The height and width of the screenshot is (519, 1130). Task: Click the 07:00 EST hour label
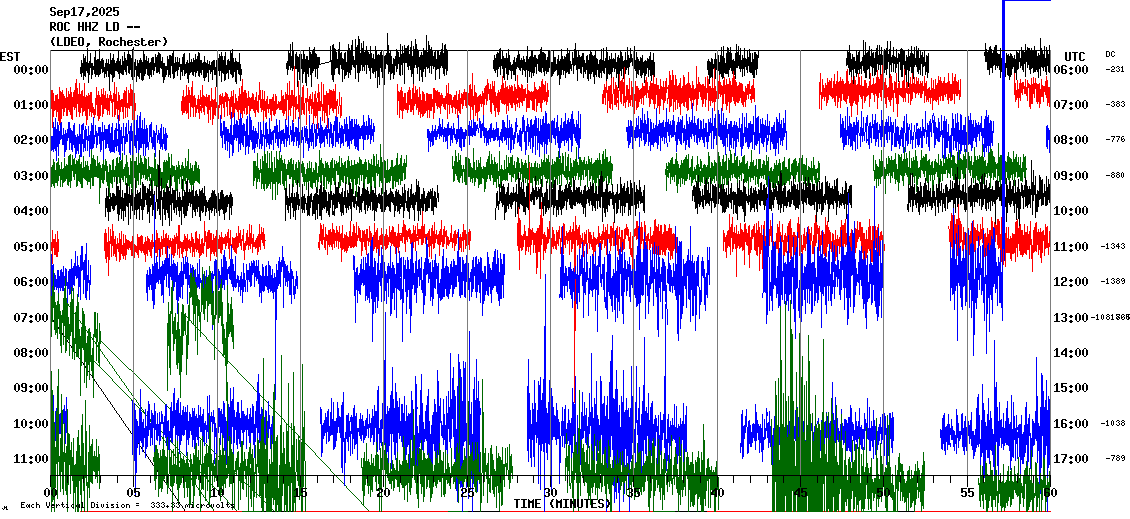pos(31,318)
